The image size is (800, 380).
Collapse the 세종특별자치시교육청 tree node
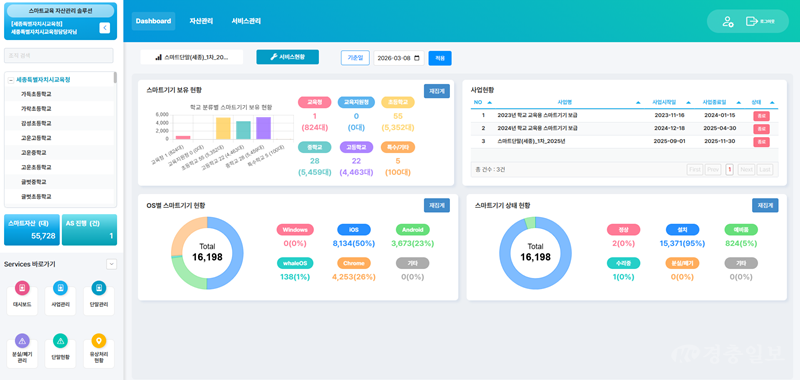pyautogui.click(x=11, y=80)
